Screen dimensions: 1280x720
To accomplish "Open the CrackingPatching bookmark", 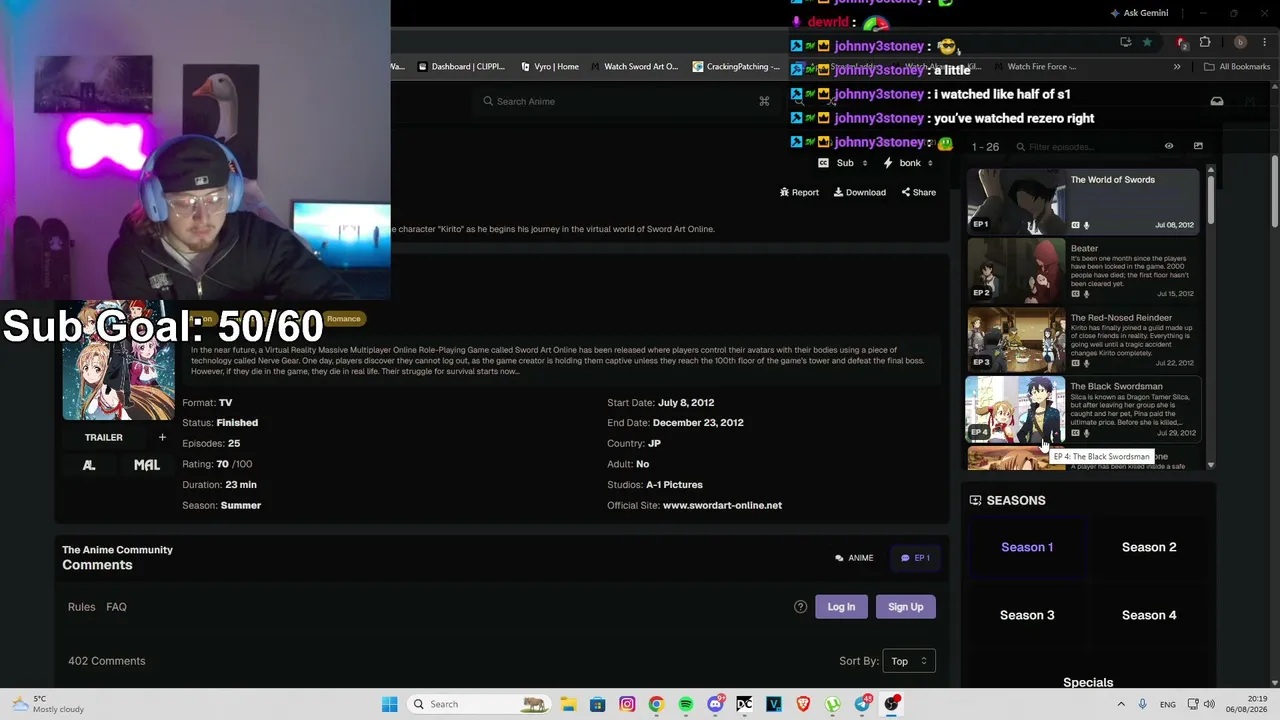I will point(737,67).
